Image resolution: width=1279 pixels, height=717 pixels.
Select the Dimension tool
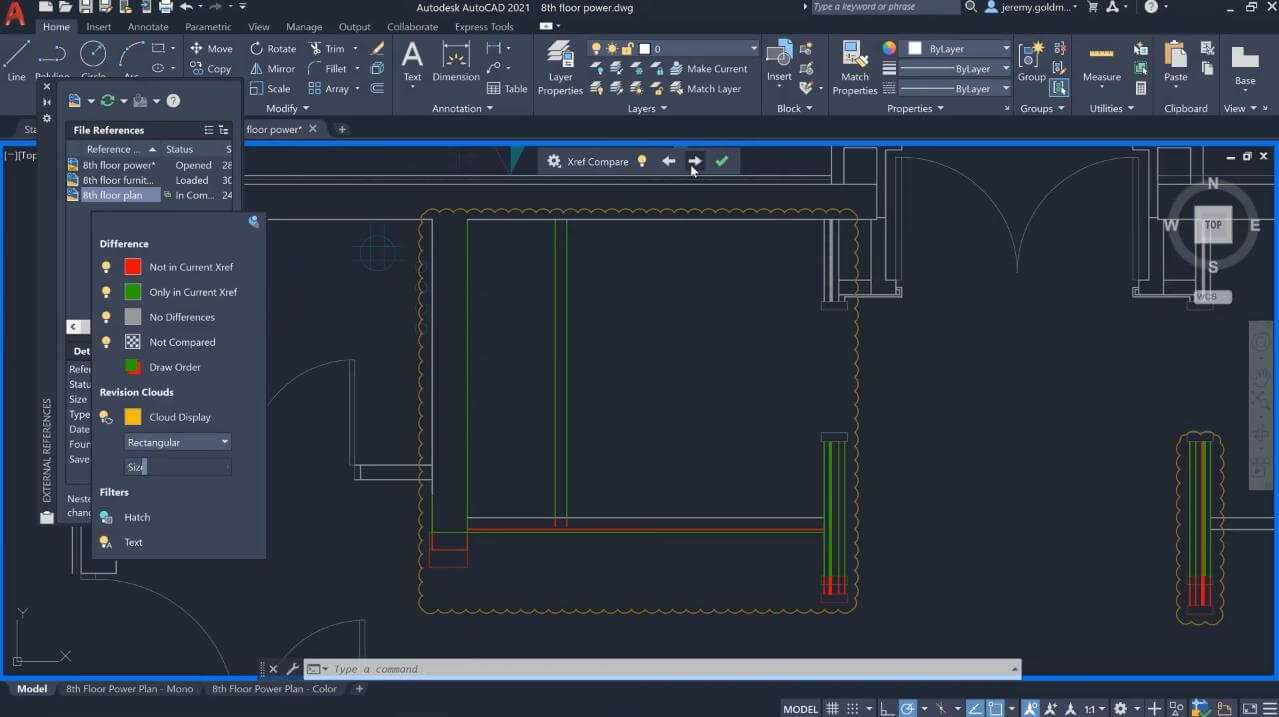(456, 62)
